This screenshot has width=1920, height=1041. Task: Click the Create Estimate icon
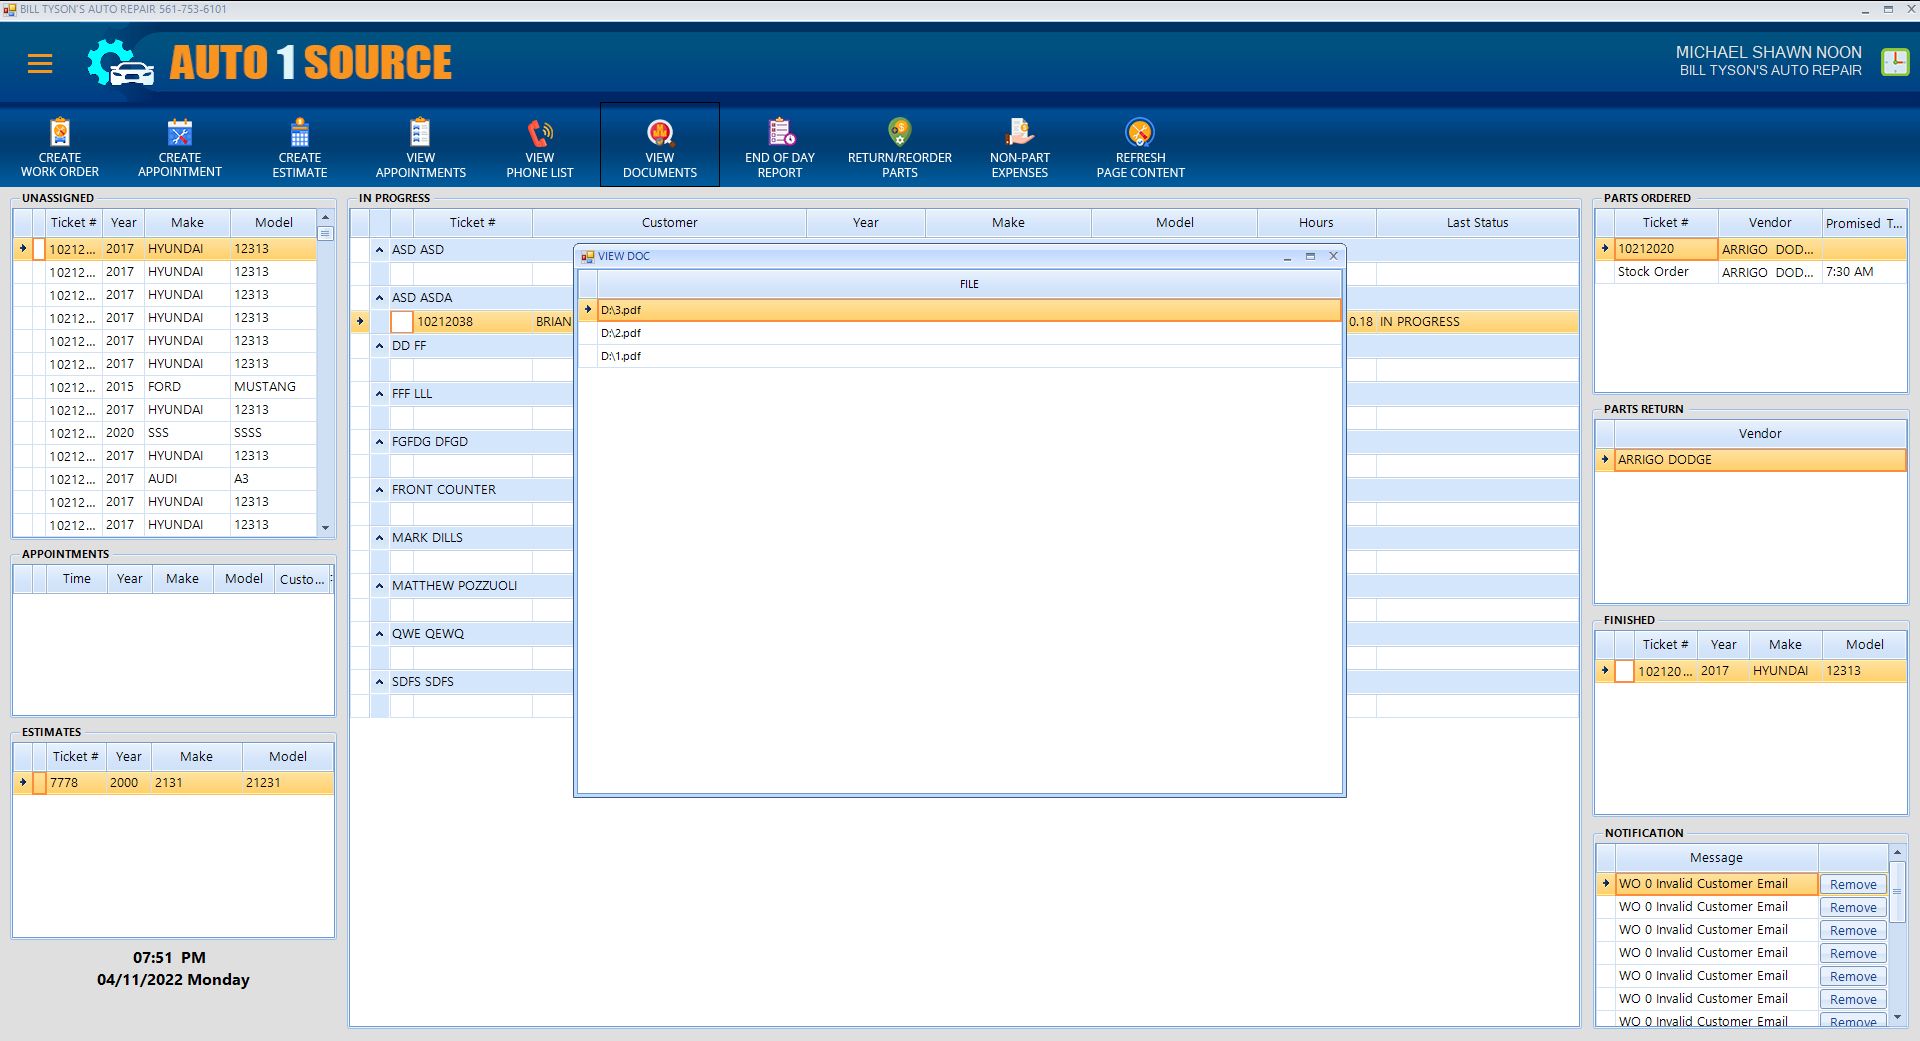click(300, 133)
